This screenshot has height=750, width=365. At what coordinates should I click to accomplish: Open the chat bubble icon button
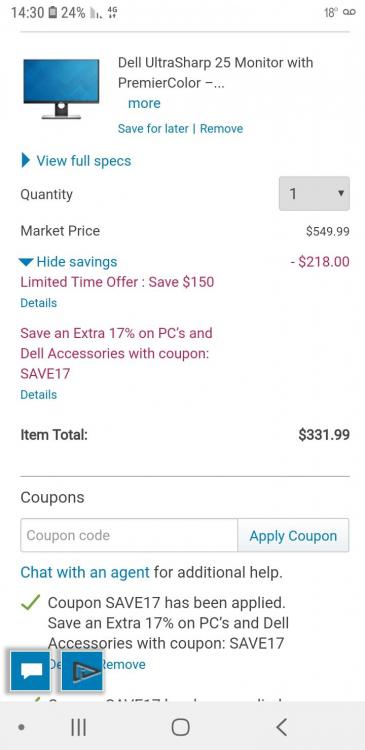[30, 671]
